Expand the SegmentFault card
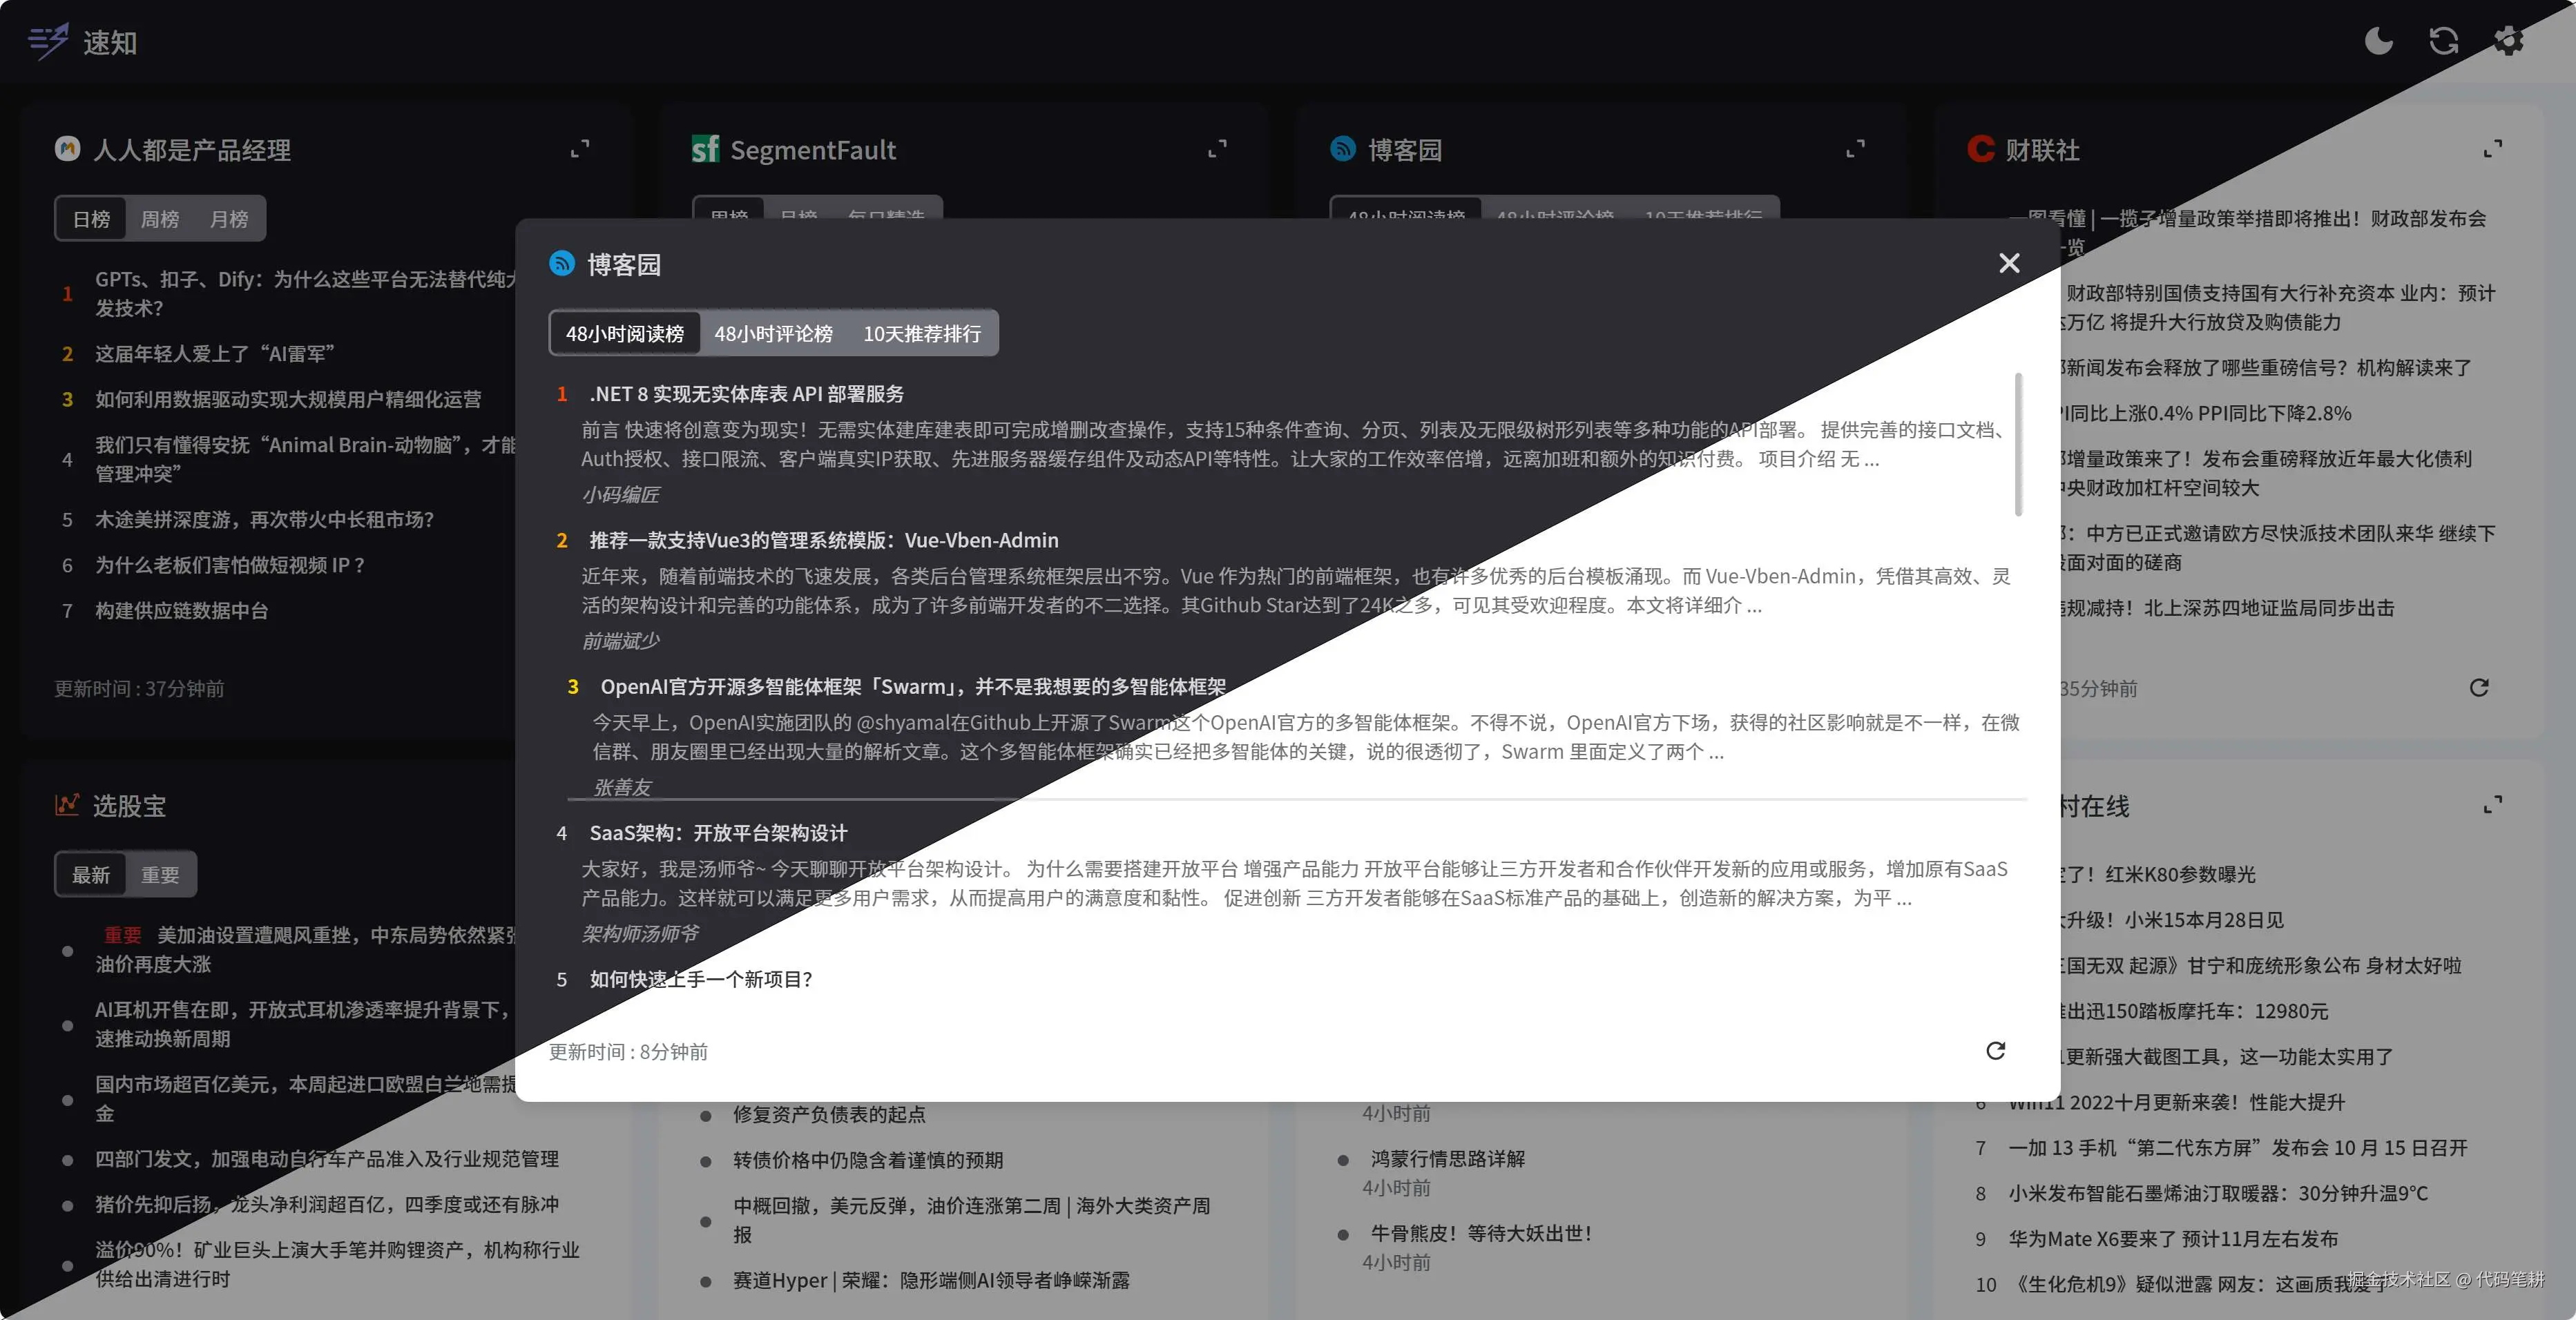The width and height of the screenshot is (2576, 1320). [1217, 149]
